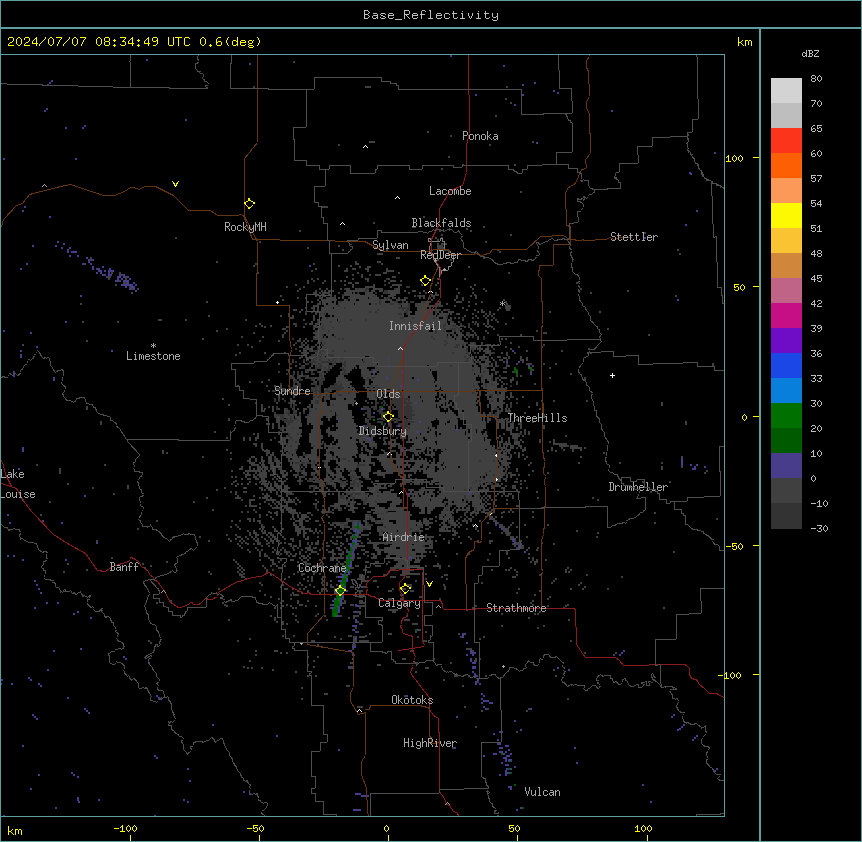Click the Ponoka city label
Viewport: 862px width, 842px height.
480,136
